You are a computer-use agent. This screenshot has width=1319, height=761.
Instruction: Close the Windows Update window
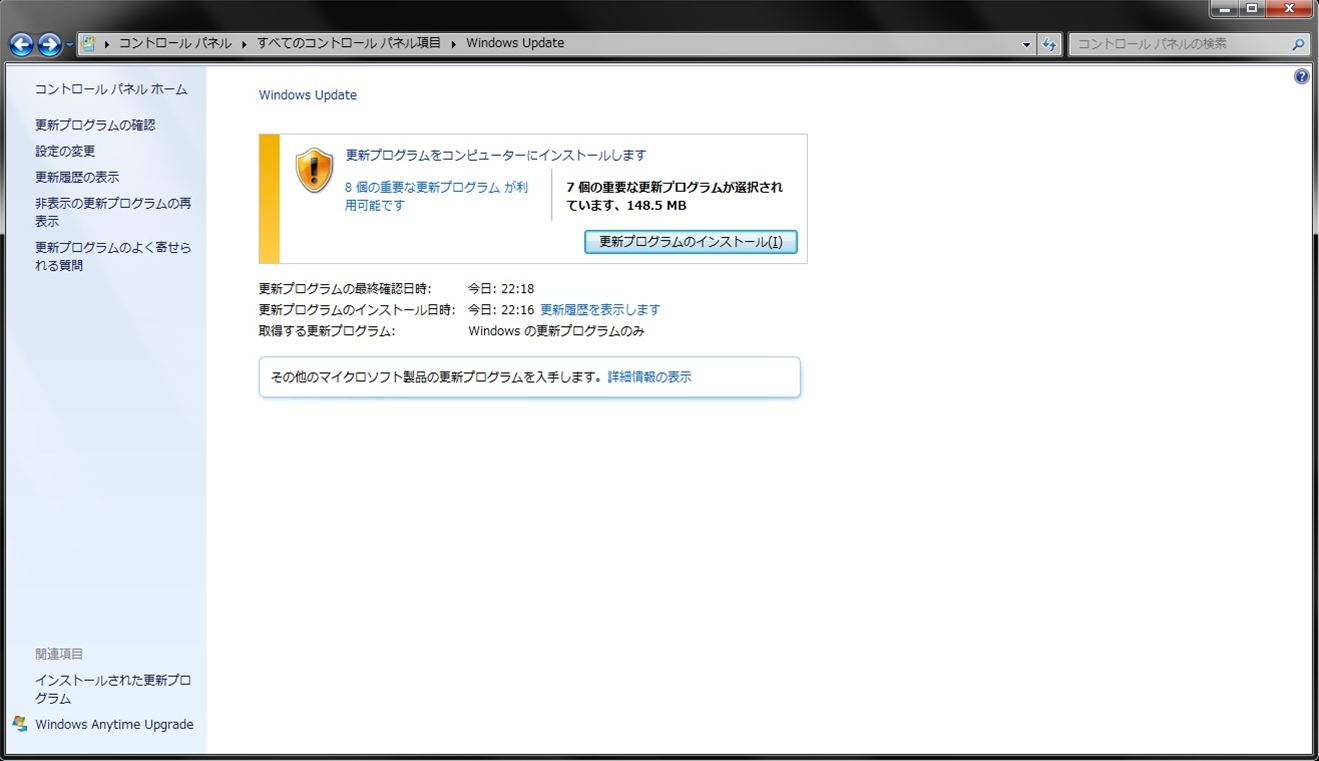[x=1288, y=9]
